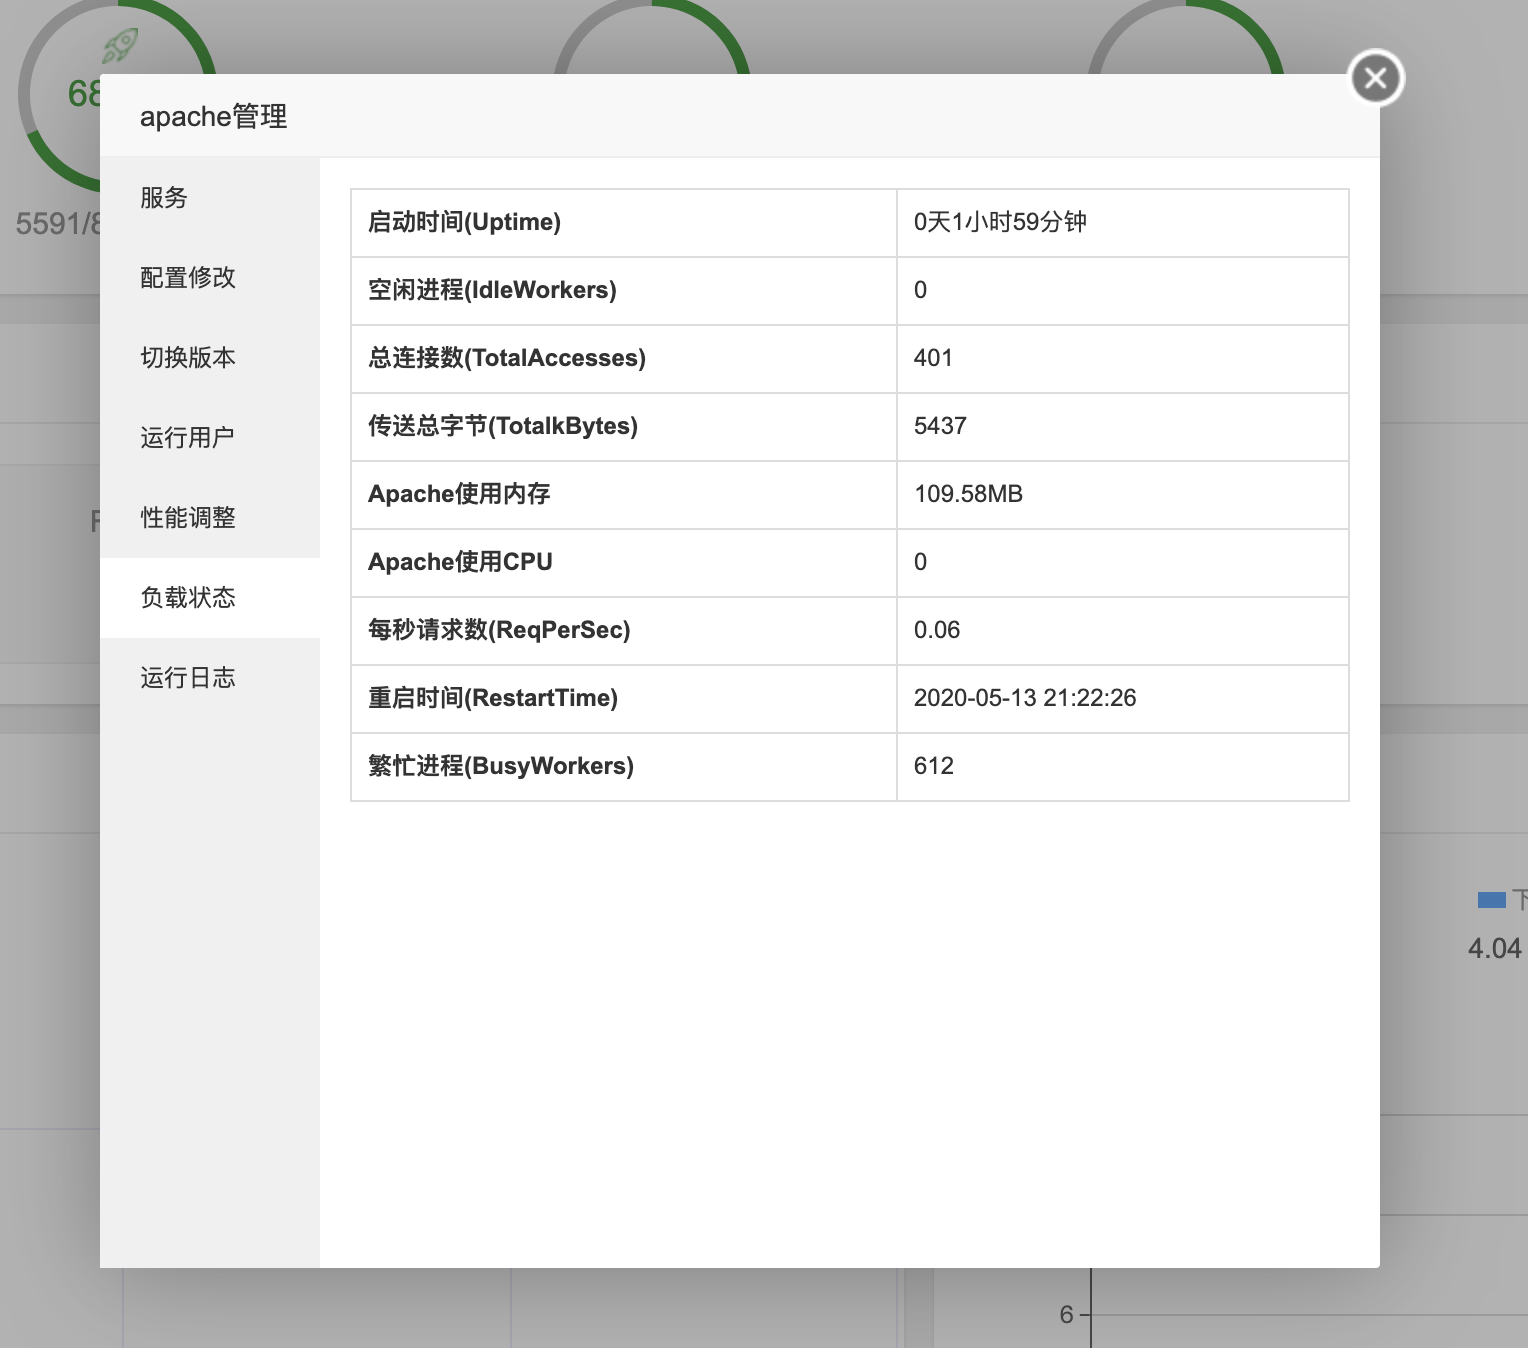
Task: Click the 启动时间(Uptime) label
Action: click(464, 222)
